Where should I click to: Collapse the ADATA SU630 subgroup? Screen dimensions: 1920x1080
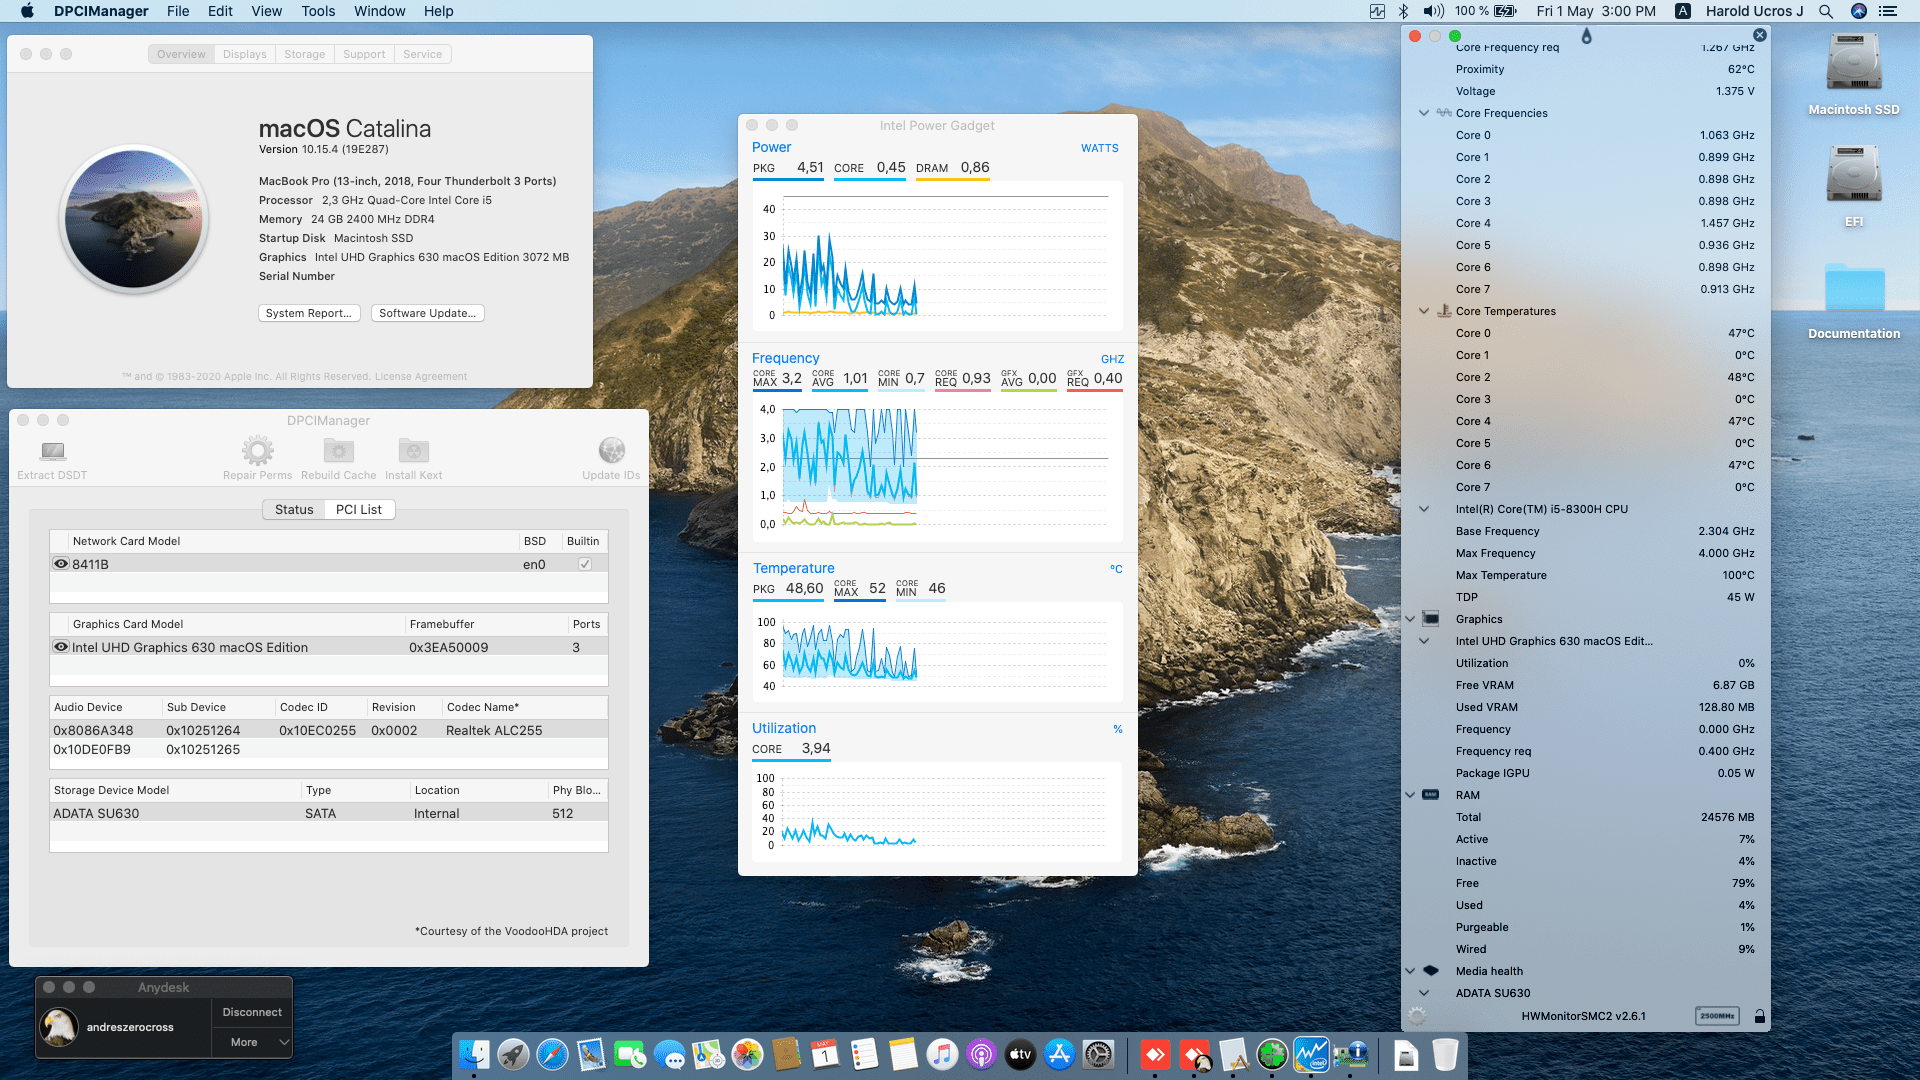pyautogui.click(x=1424, y=993)
